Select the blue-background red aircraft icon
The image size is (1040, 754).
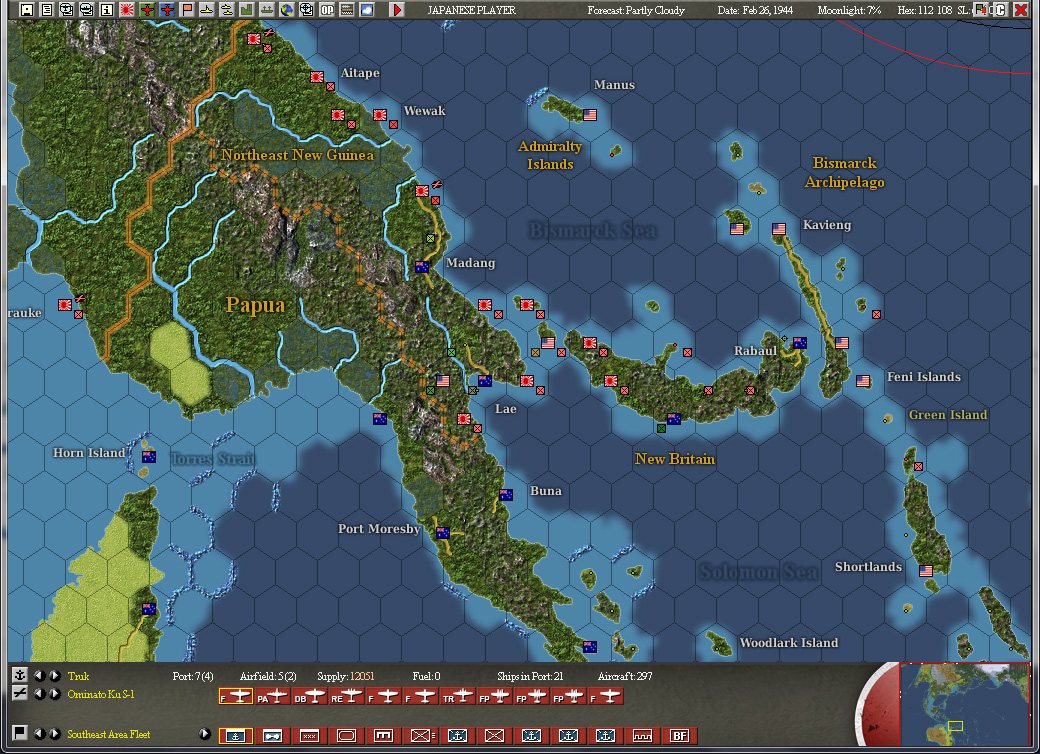(167, 10)
